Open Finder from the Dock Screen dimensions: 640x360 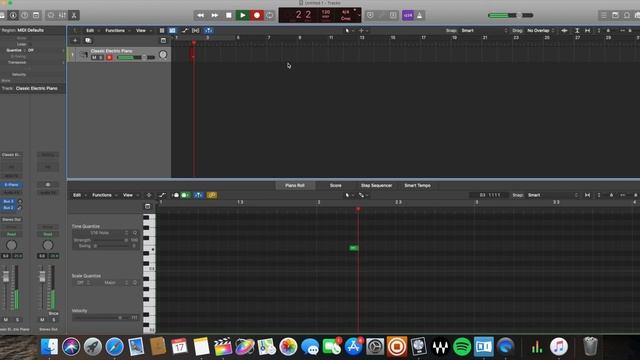49,347
